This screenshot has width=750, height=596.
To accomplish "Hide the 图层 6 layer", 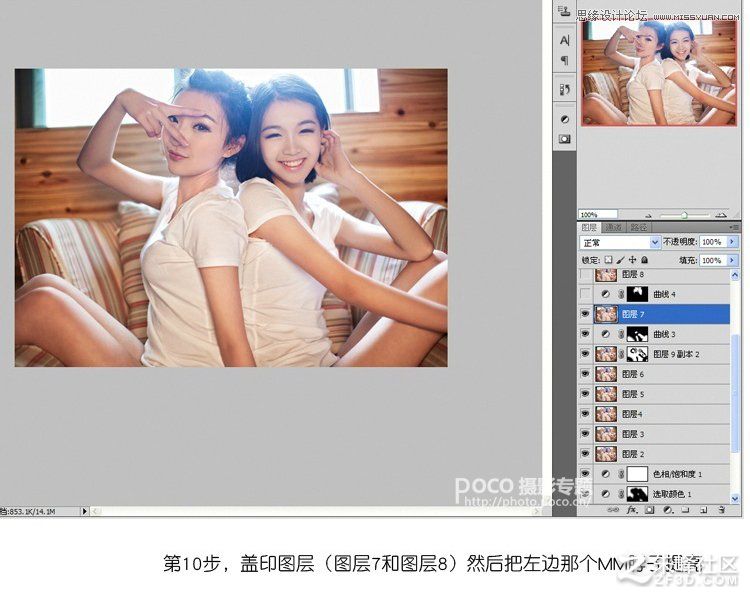I will pyautogui.click(x=585, y=374).
